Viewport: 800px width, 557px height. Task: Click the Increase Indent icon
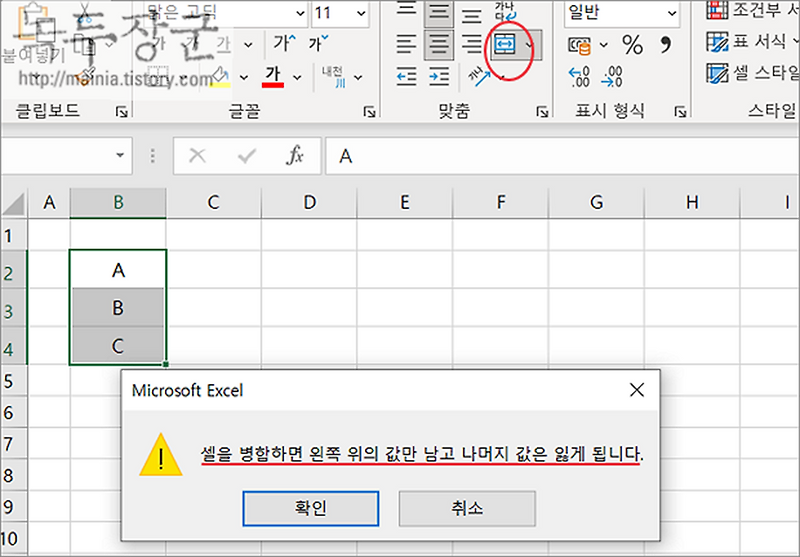point(439,77)
